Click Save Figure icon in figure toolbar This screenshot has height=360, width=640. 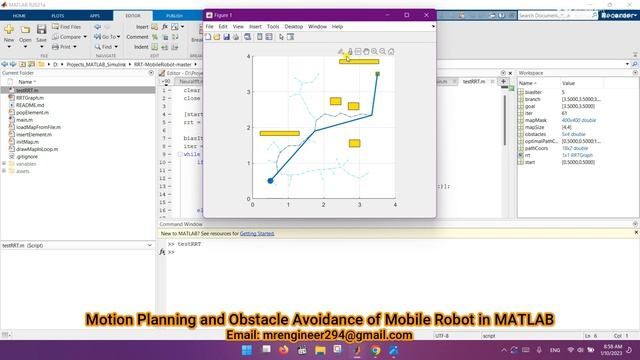pyautogui.click(x=227, y=37)
